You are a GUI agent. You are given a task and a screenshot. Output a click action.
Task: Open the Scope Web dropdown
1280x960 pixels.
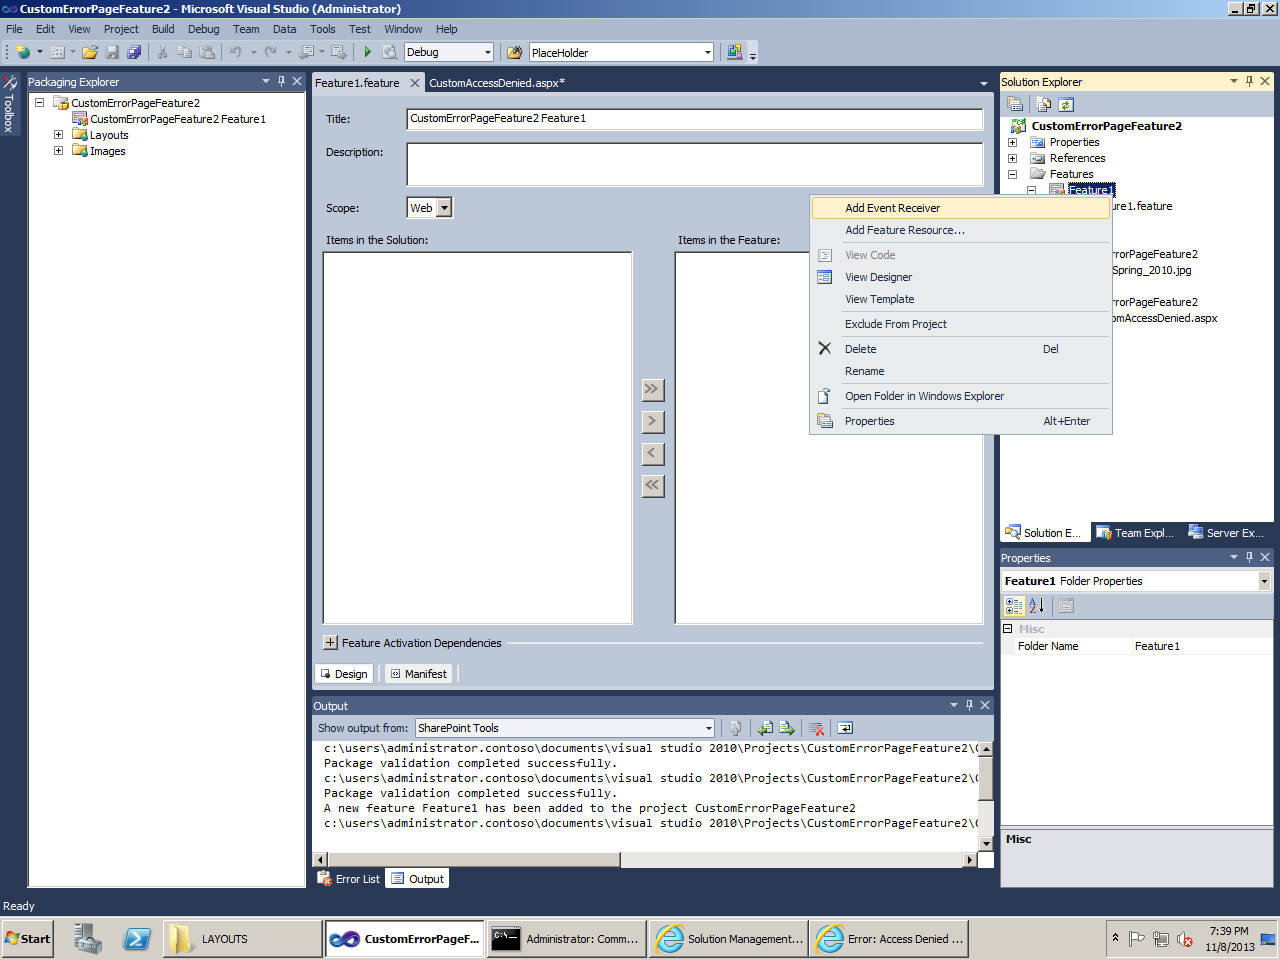(444, 208)
